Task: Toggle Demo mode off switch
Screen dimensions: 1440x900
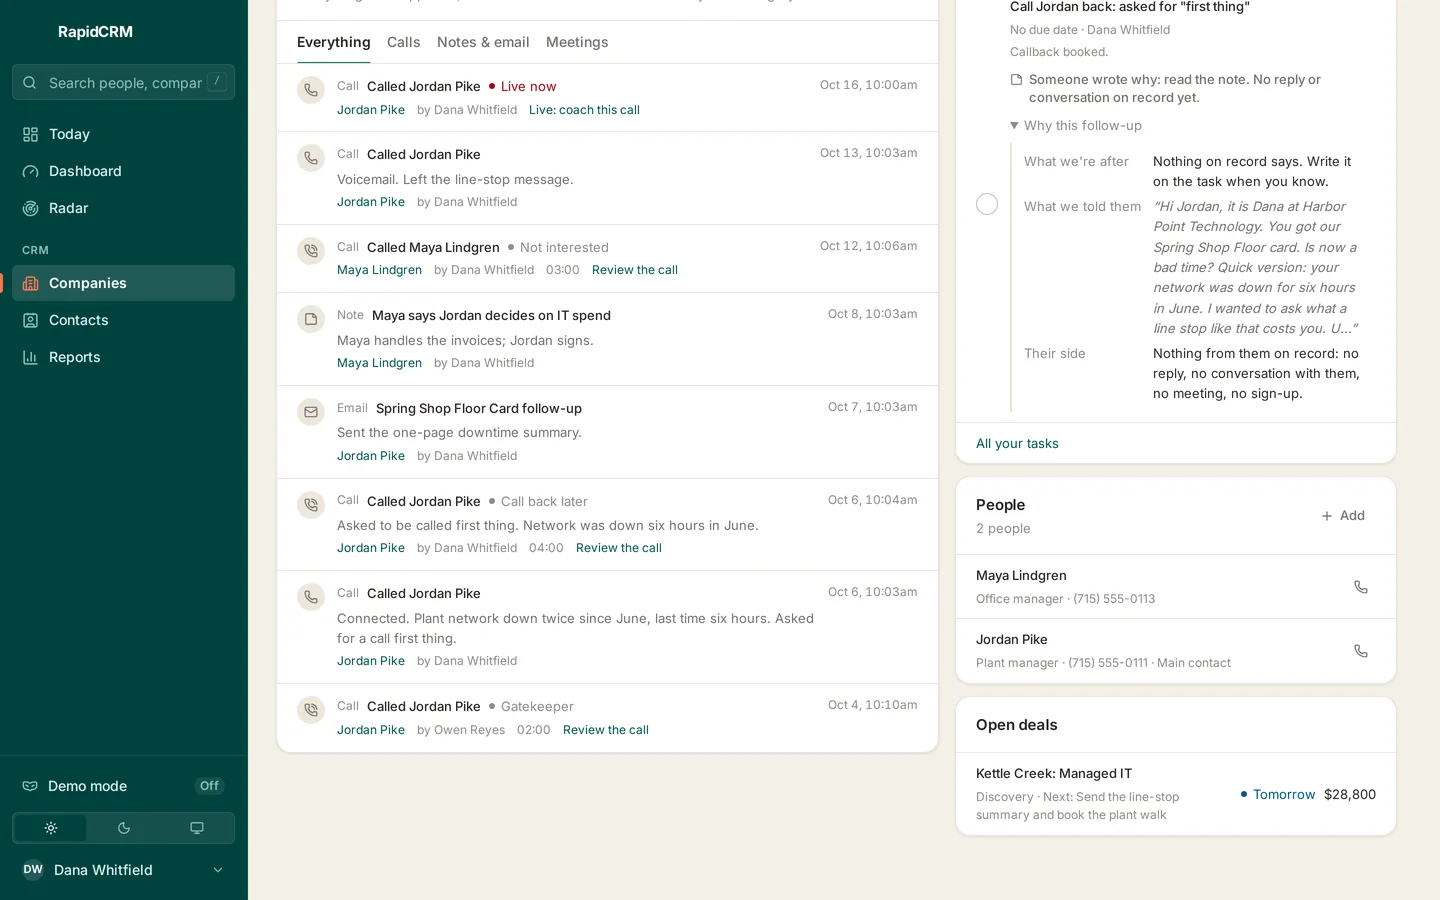Action: point(209,786)
